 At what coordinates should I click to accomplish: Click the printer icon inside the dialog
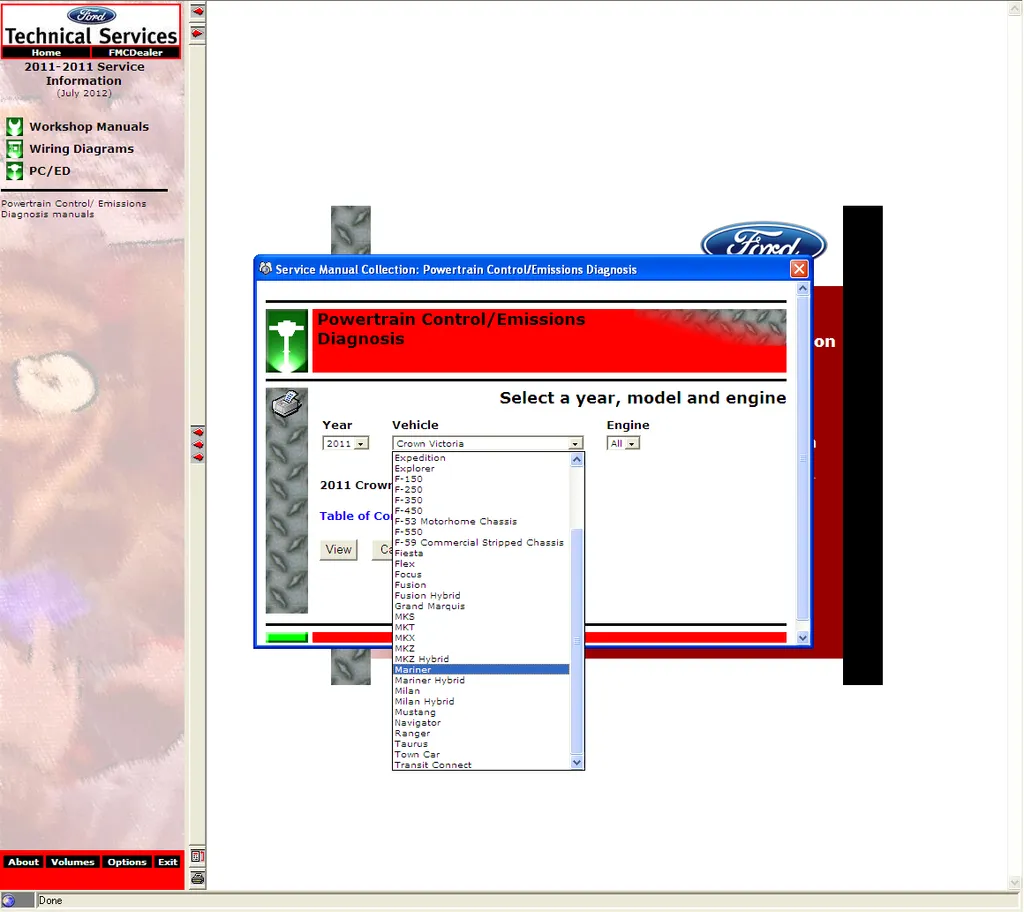click(x=287, y=403)
